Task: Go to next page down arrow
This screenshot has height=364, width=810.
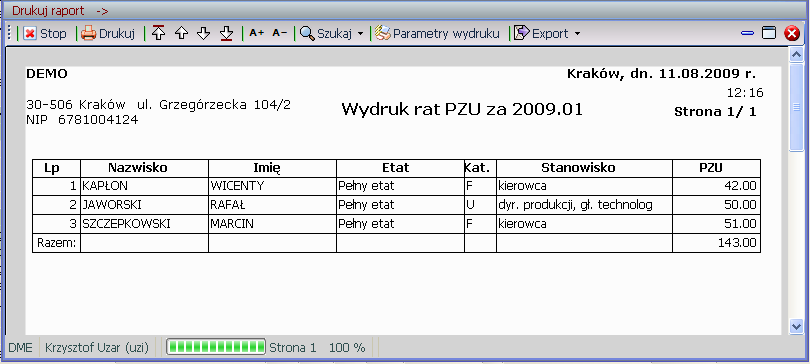Action: coord(204,34)
